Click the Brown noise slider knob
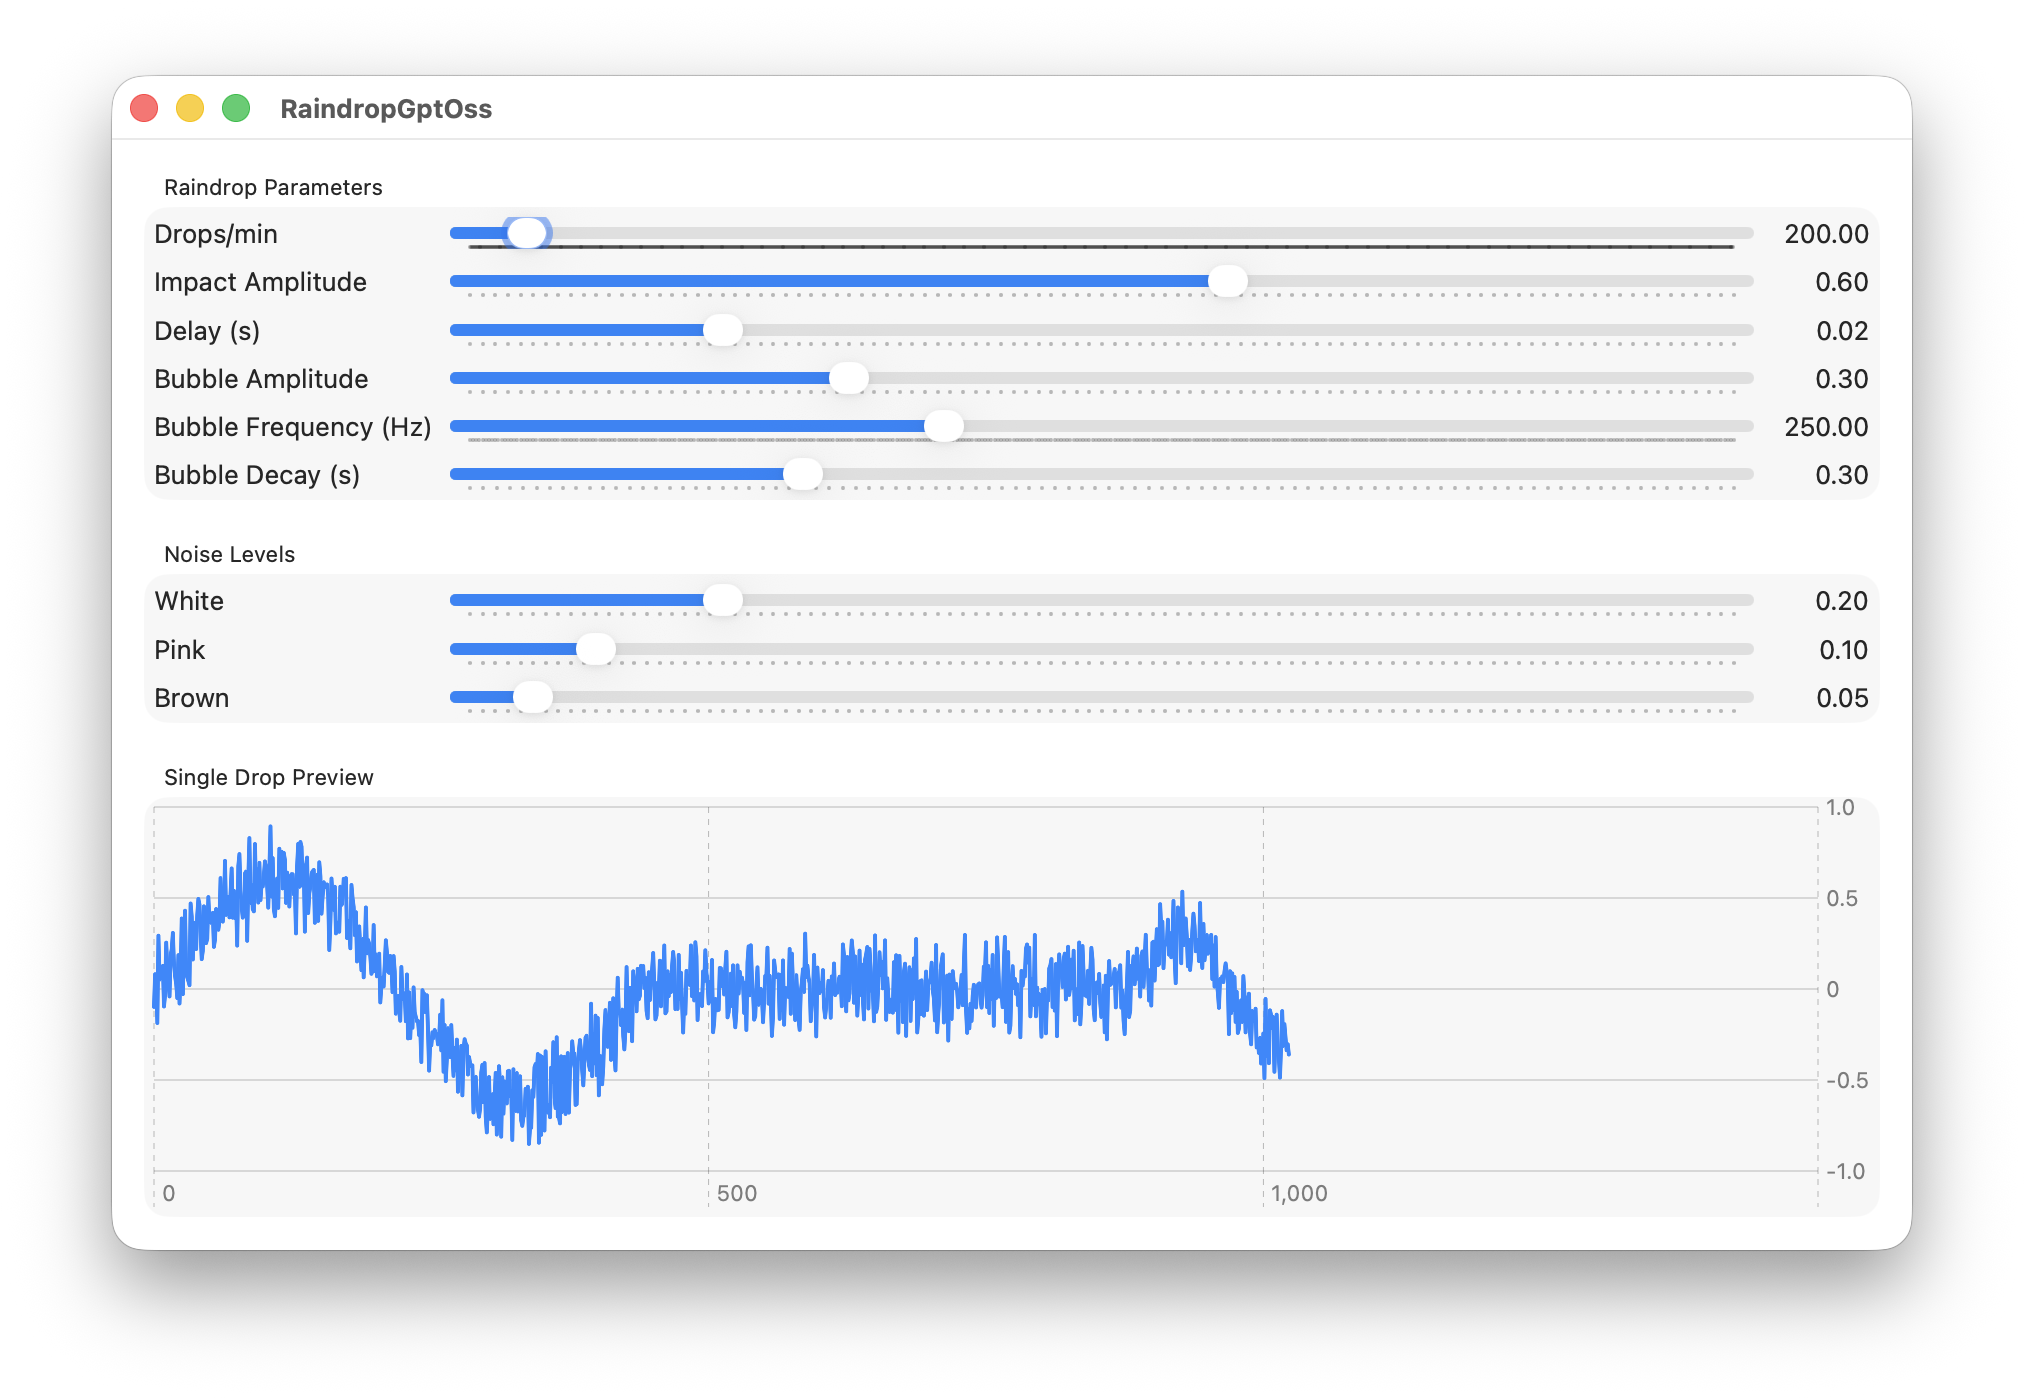Image resolution: width=2024 pixels, height=1398 pixels. click(x=533, y=697)
